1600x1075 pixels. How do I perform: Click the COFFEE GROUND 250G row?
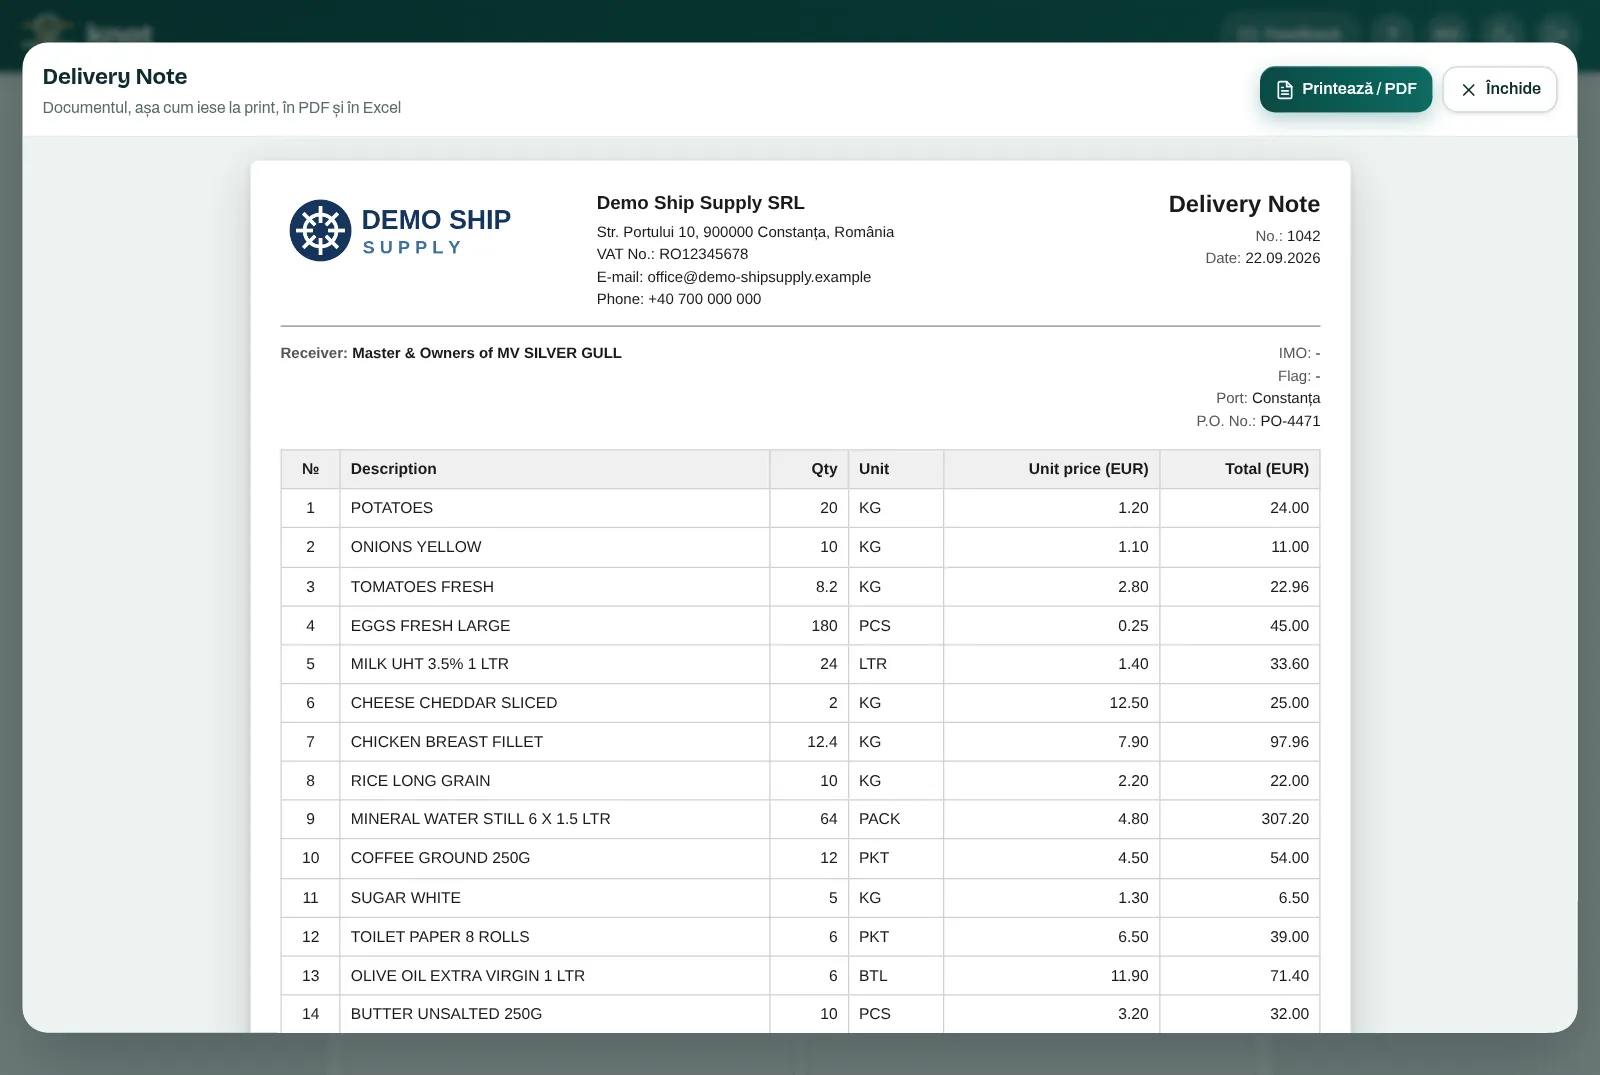pos(800,858)
